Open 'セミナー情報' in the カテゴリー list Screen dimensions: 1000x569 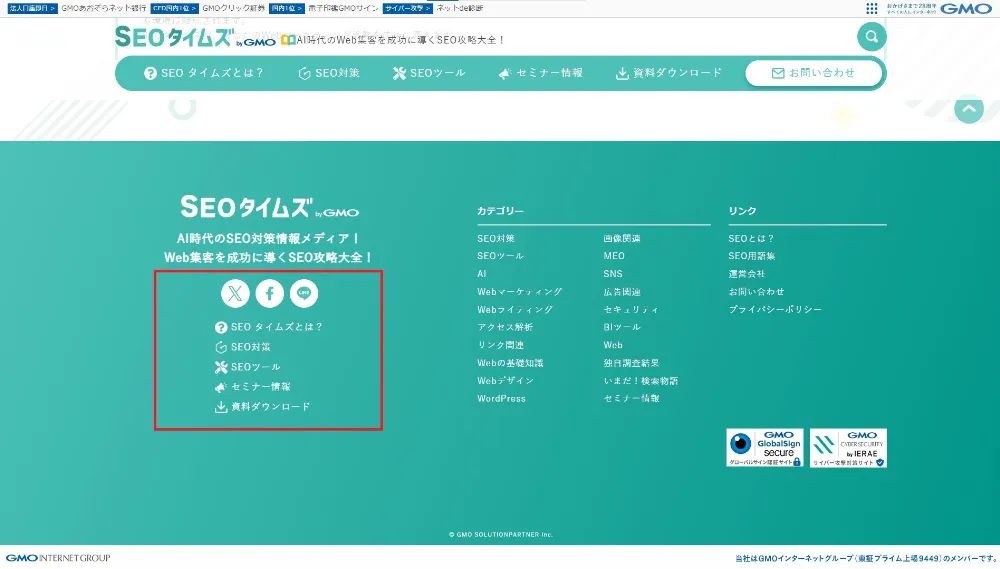point(631,399)
